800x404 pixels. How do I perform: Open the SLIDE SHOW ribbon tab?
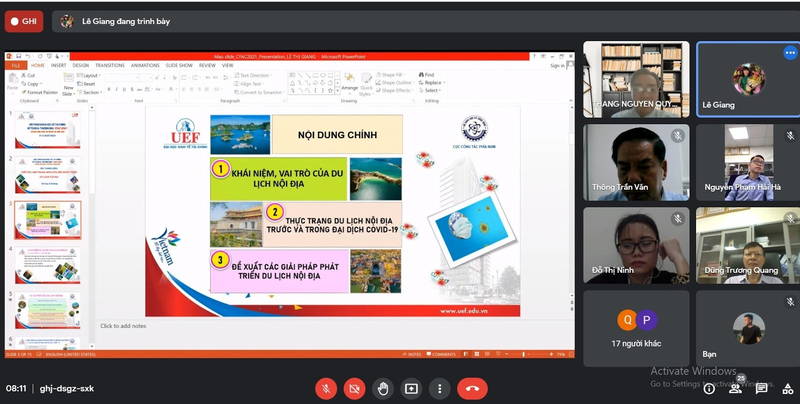(x=179, y=65)
